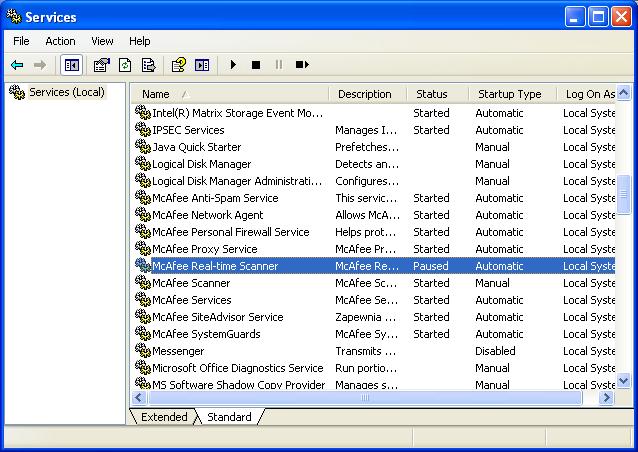Click the gear icon beside Logical Disk Manager Administrati...
Screen dimensions: 638x452
click(x=143, y=181)
